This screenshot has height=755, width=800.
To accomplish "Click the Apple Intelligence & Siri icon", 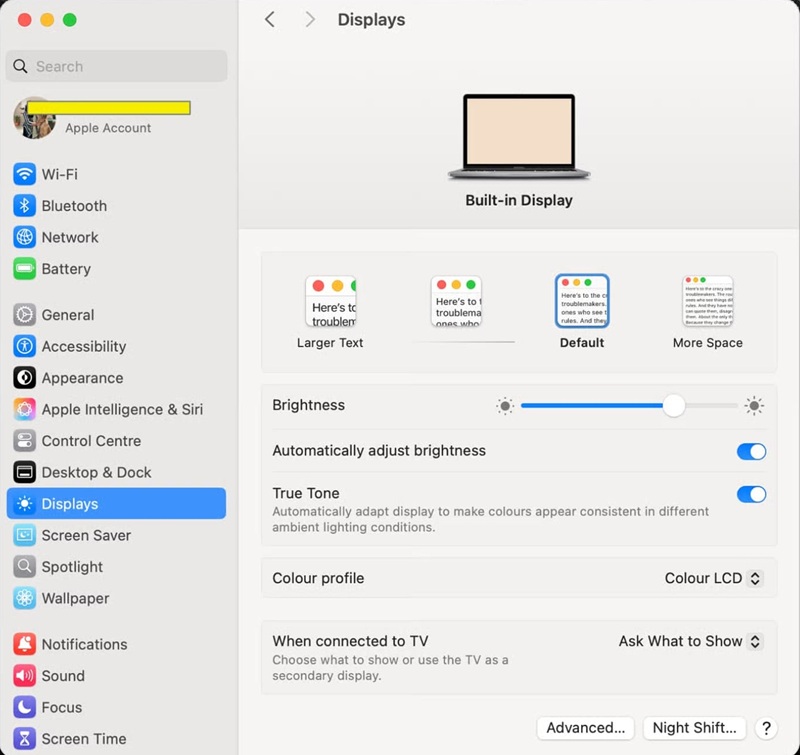I will pos(24,409).
